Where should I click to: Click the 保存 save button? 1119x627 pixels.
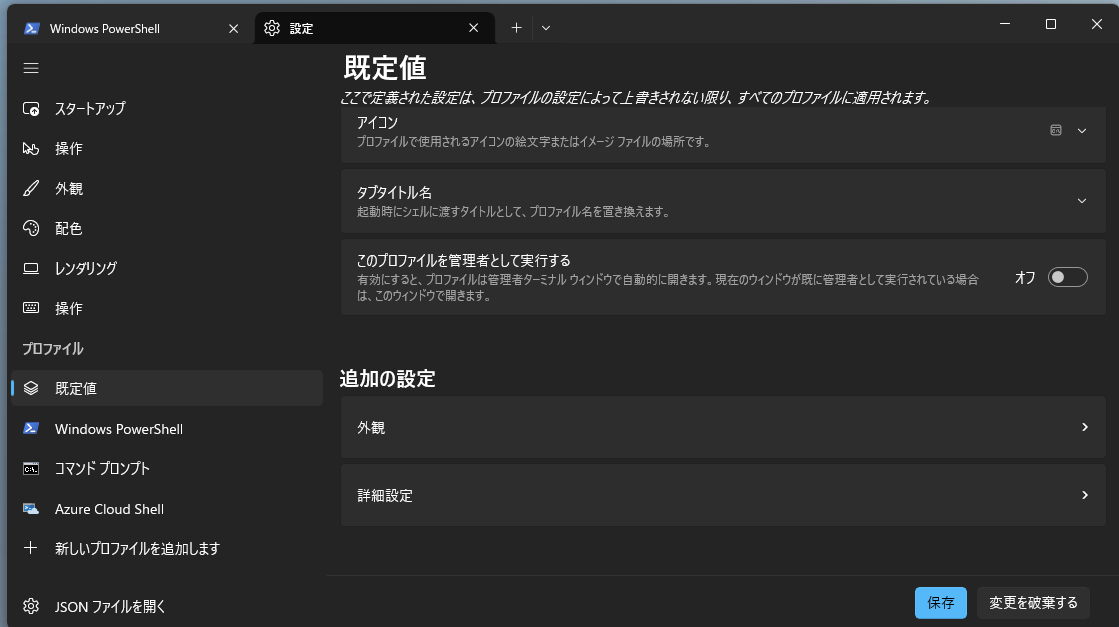(940, 603)
